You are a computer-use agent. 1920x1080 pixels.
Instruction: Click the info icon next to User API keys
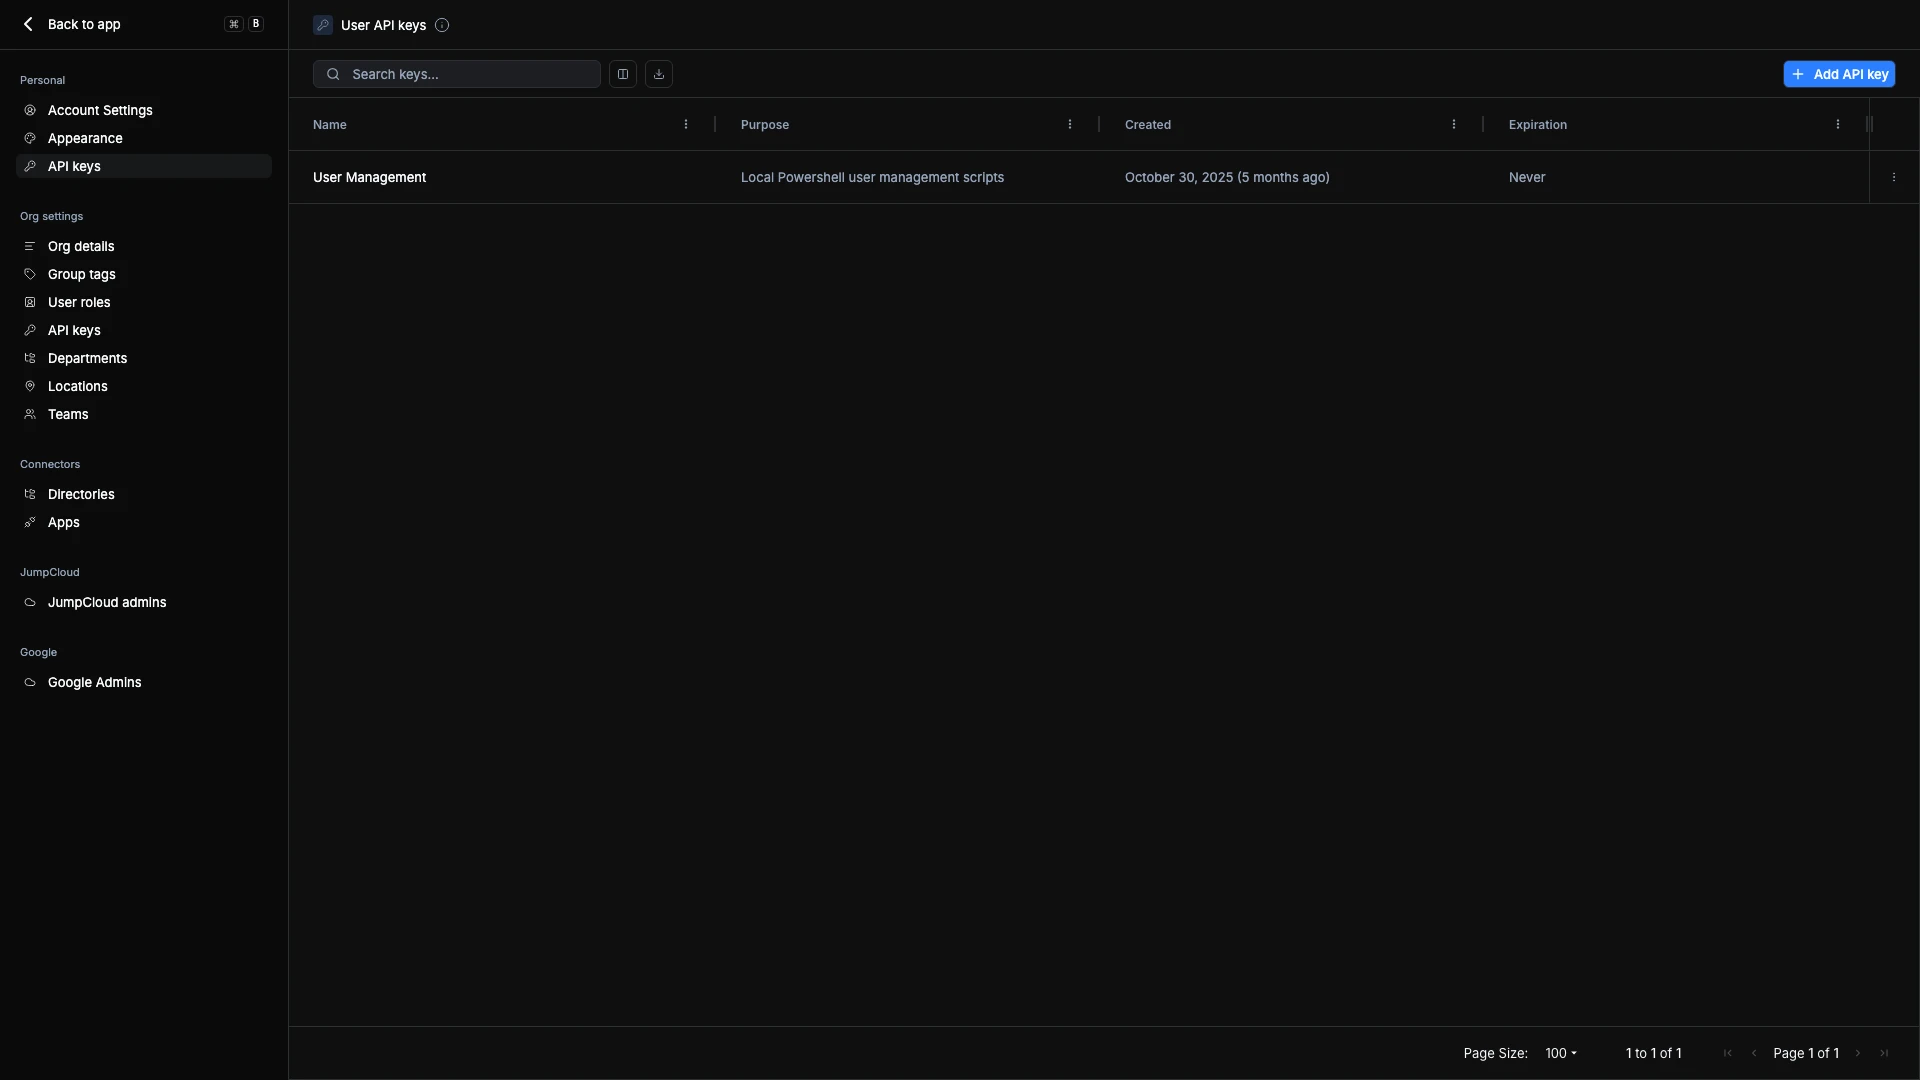coord(442,25)
